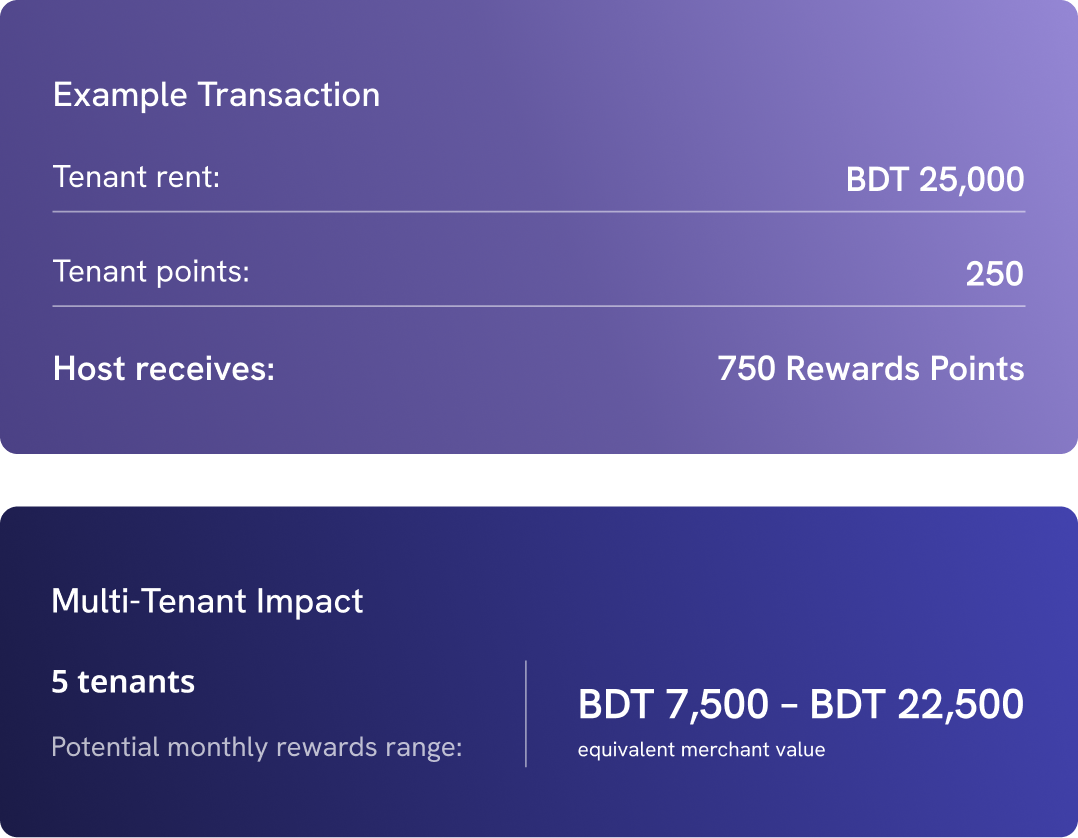This screenshot has width=1078, height=838.
Task: Click the word Impact in the lower heading
Action: click(x=309, y=603)
